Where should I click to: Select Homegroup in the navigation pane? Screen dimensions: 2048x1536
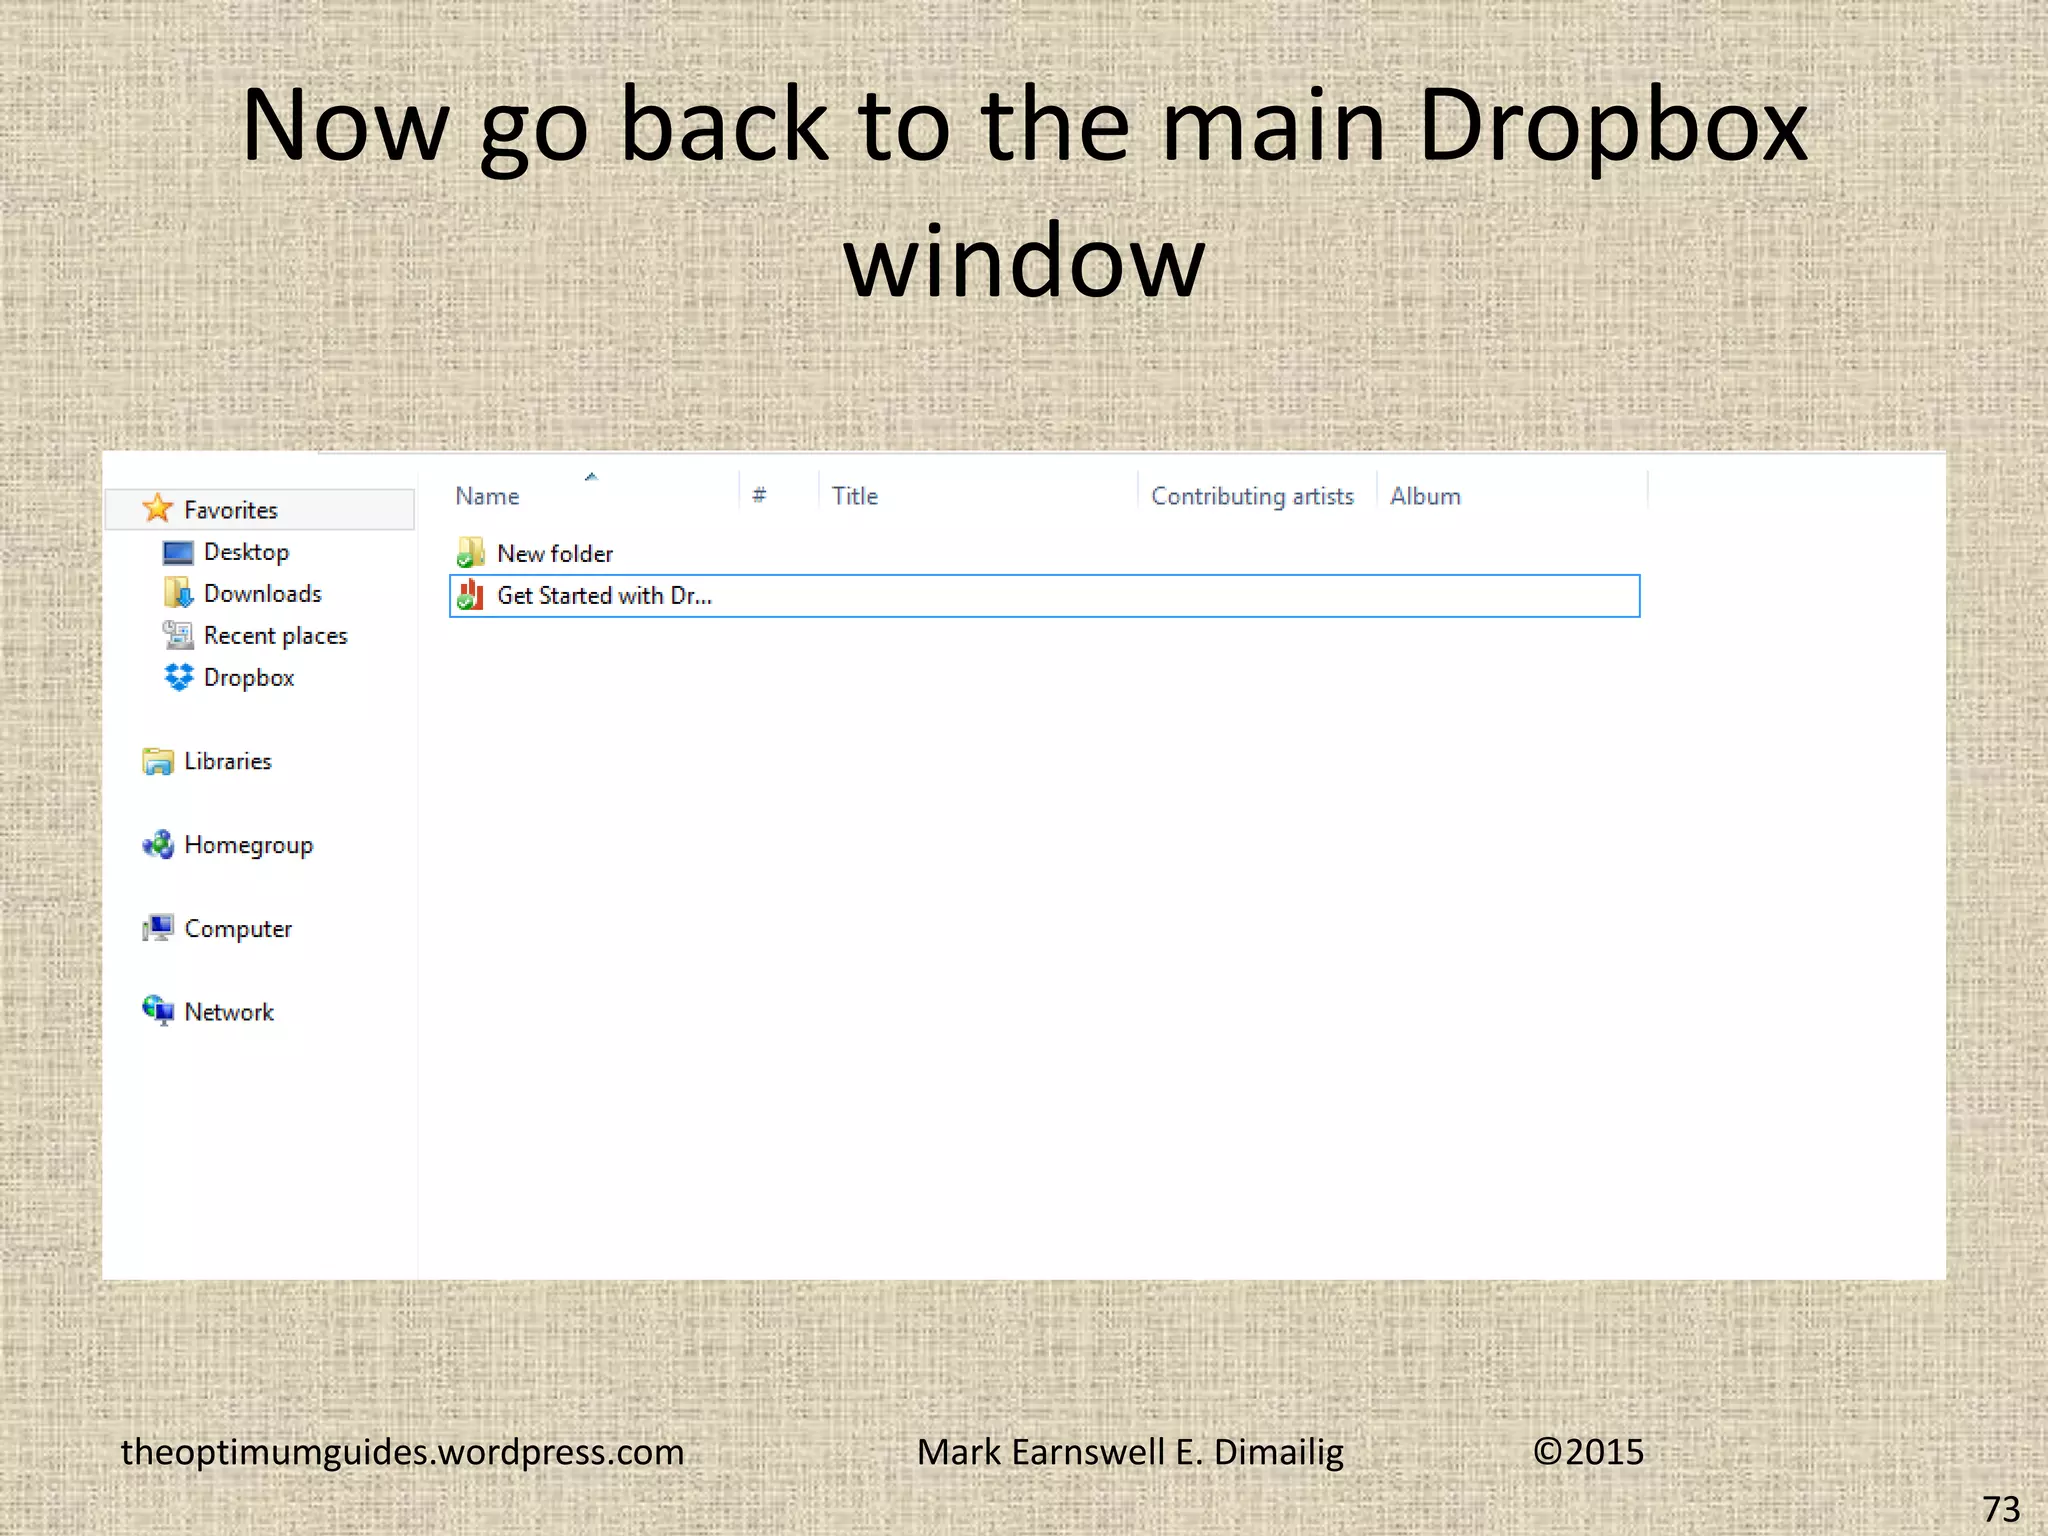249,846
